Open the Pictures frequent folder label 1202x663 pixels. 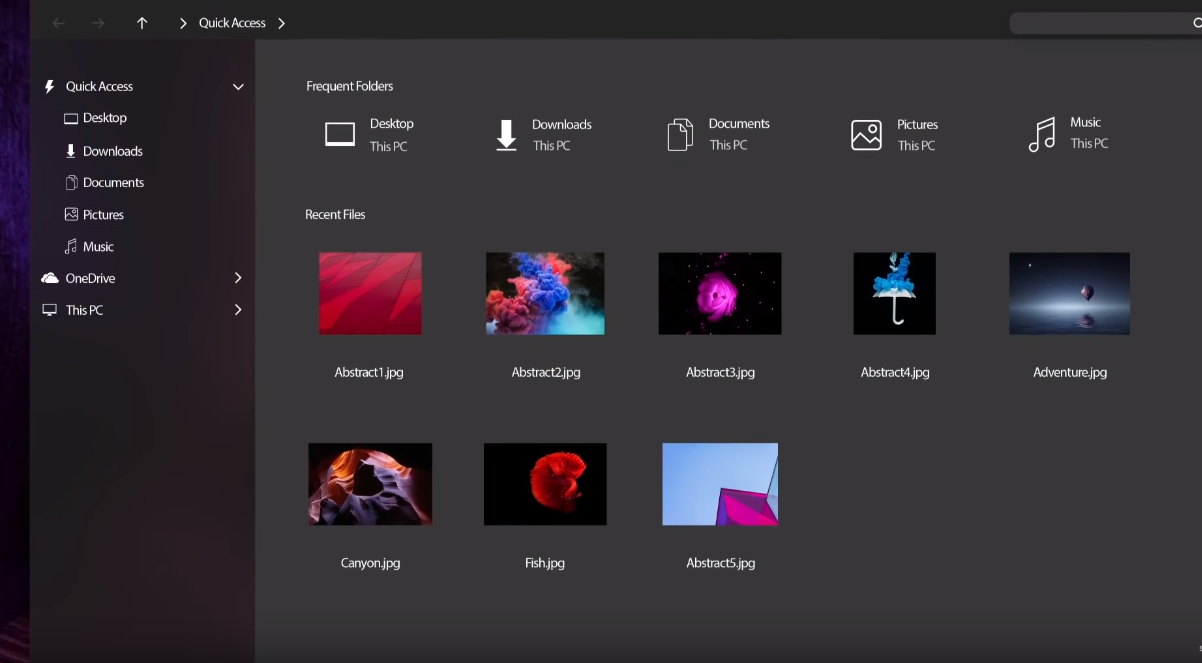917,125
